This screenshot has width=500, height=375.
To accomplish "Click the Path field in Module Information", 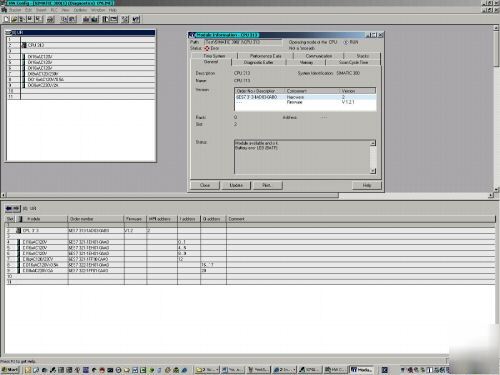I will pyautogui.click(x=243, y=42).
